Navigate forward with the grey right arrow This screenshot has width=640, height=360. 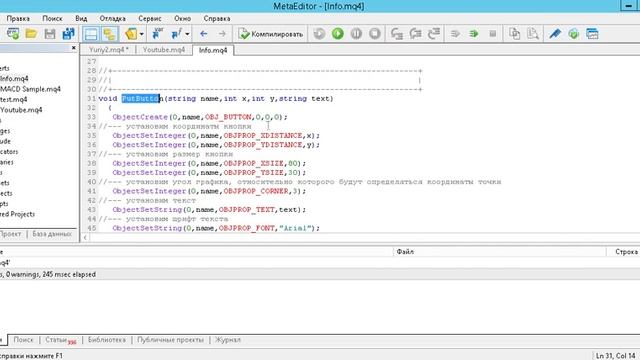click(x=222, y=34)
